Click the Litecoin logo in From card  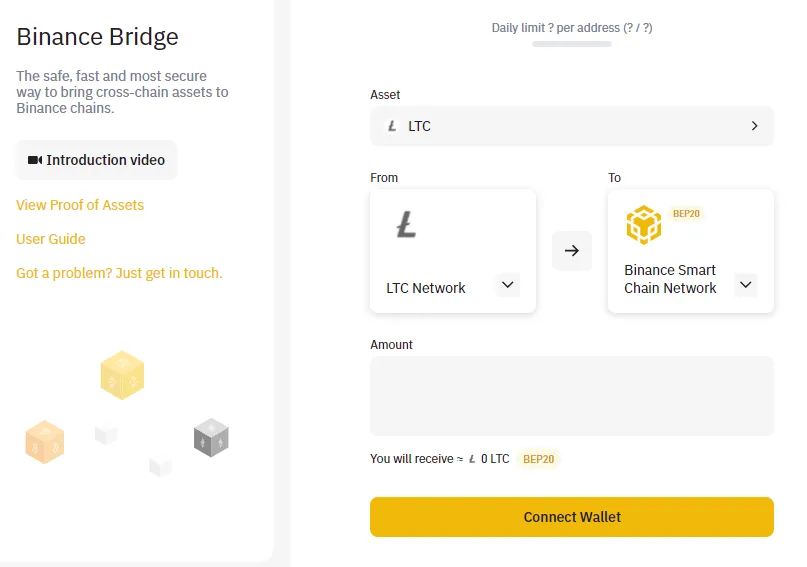[x=406, y=224]
